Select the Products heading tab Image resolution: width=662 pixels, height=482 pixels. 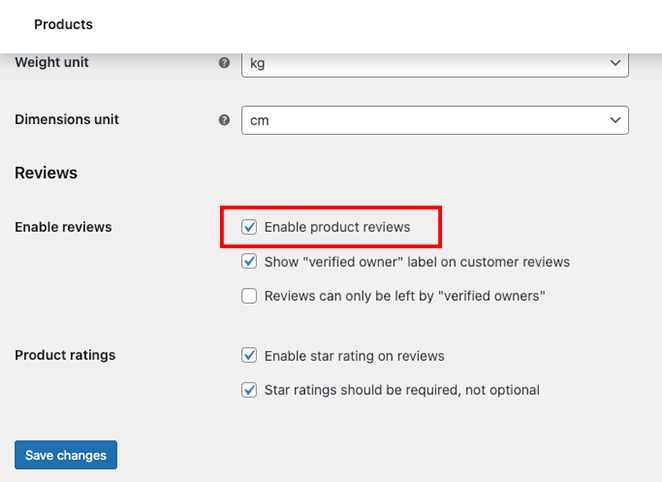point(63,24)
